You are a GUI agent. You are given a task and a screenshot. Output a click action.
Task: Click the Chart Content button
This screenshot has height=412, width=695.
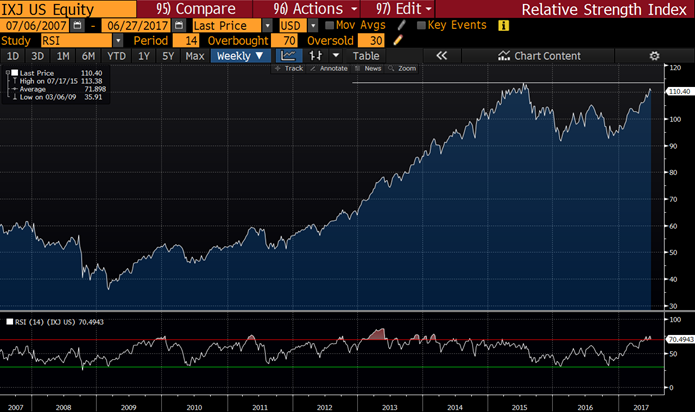pos(540,56)
